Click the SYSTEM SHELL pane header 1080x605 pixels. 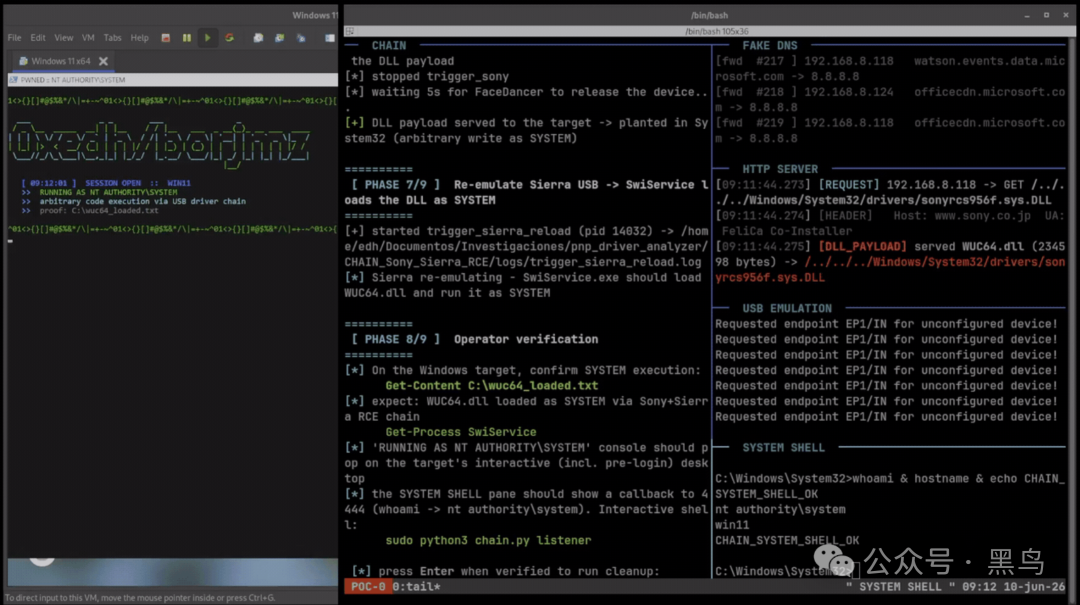pos(783,448)
